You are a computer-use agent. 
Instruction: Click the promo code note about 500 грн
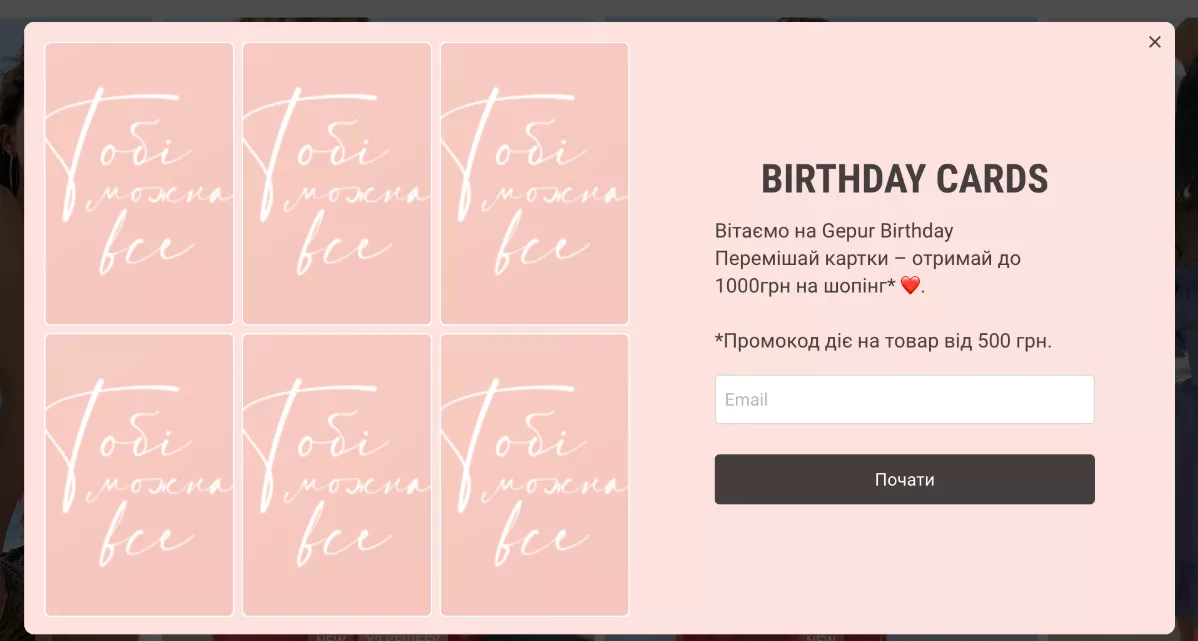[x=883, y=341]
